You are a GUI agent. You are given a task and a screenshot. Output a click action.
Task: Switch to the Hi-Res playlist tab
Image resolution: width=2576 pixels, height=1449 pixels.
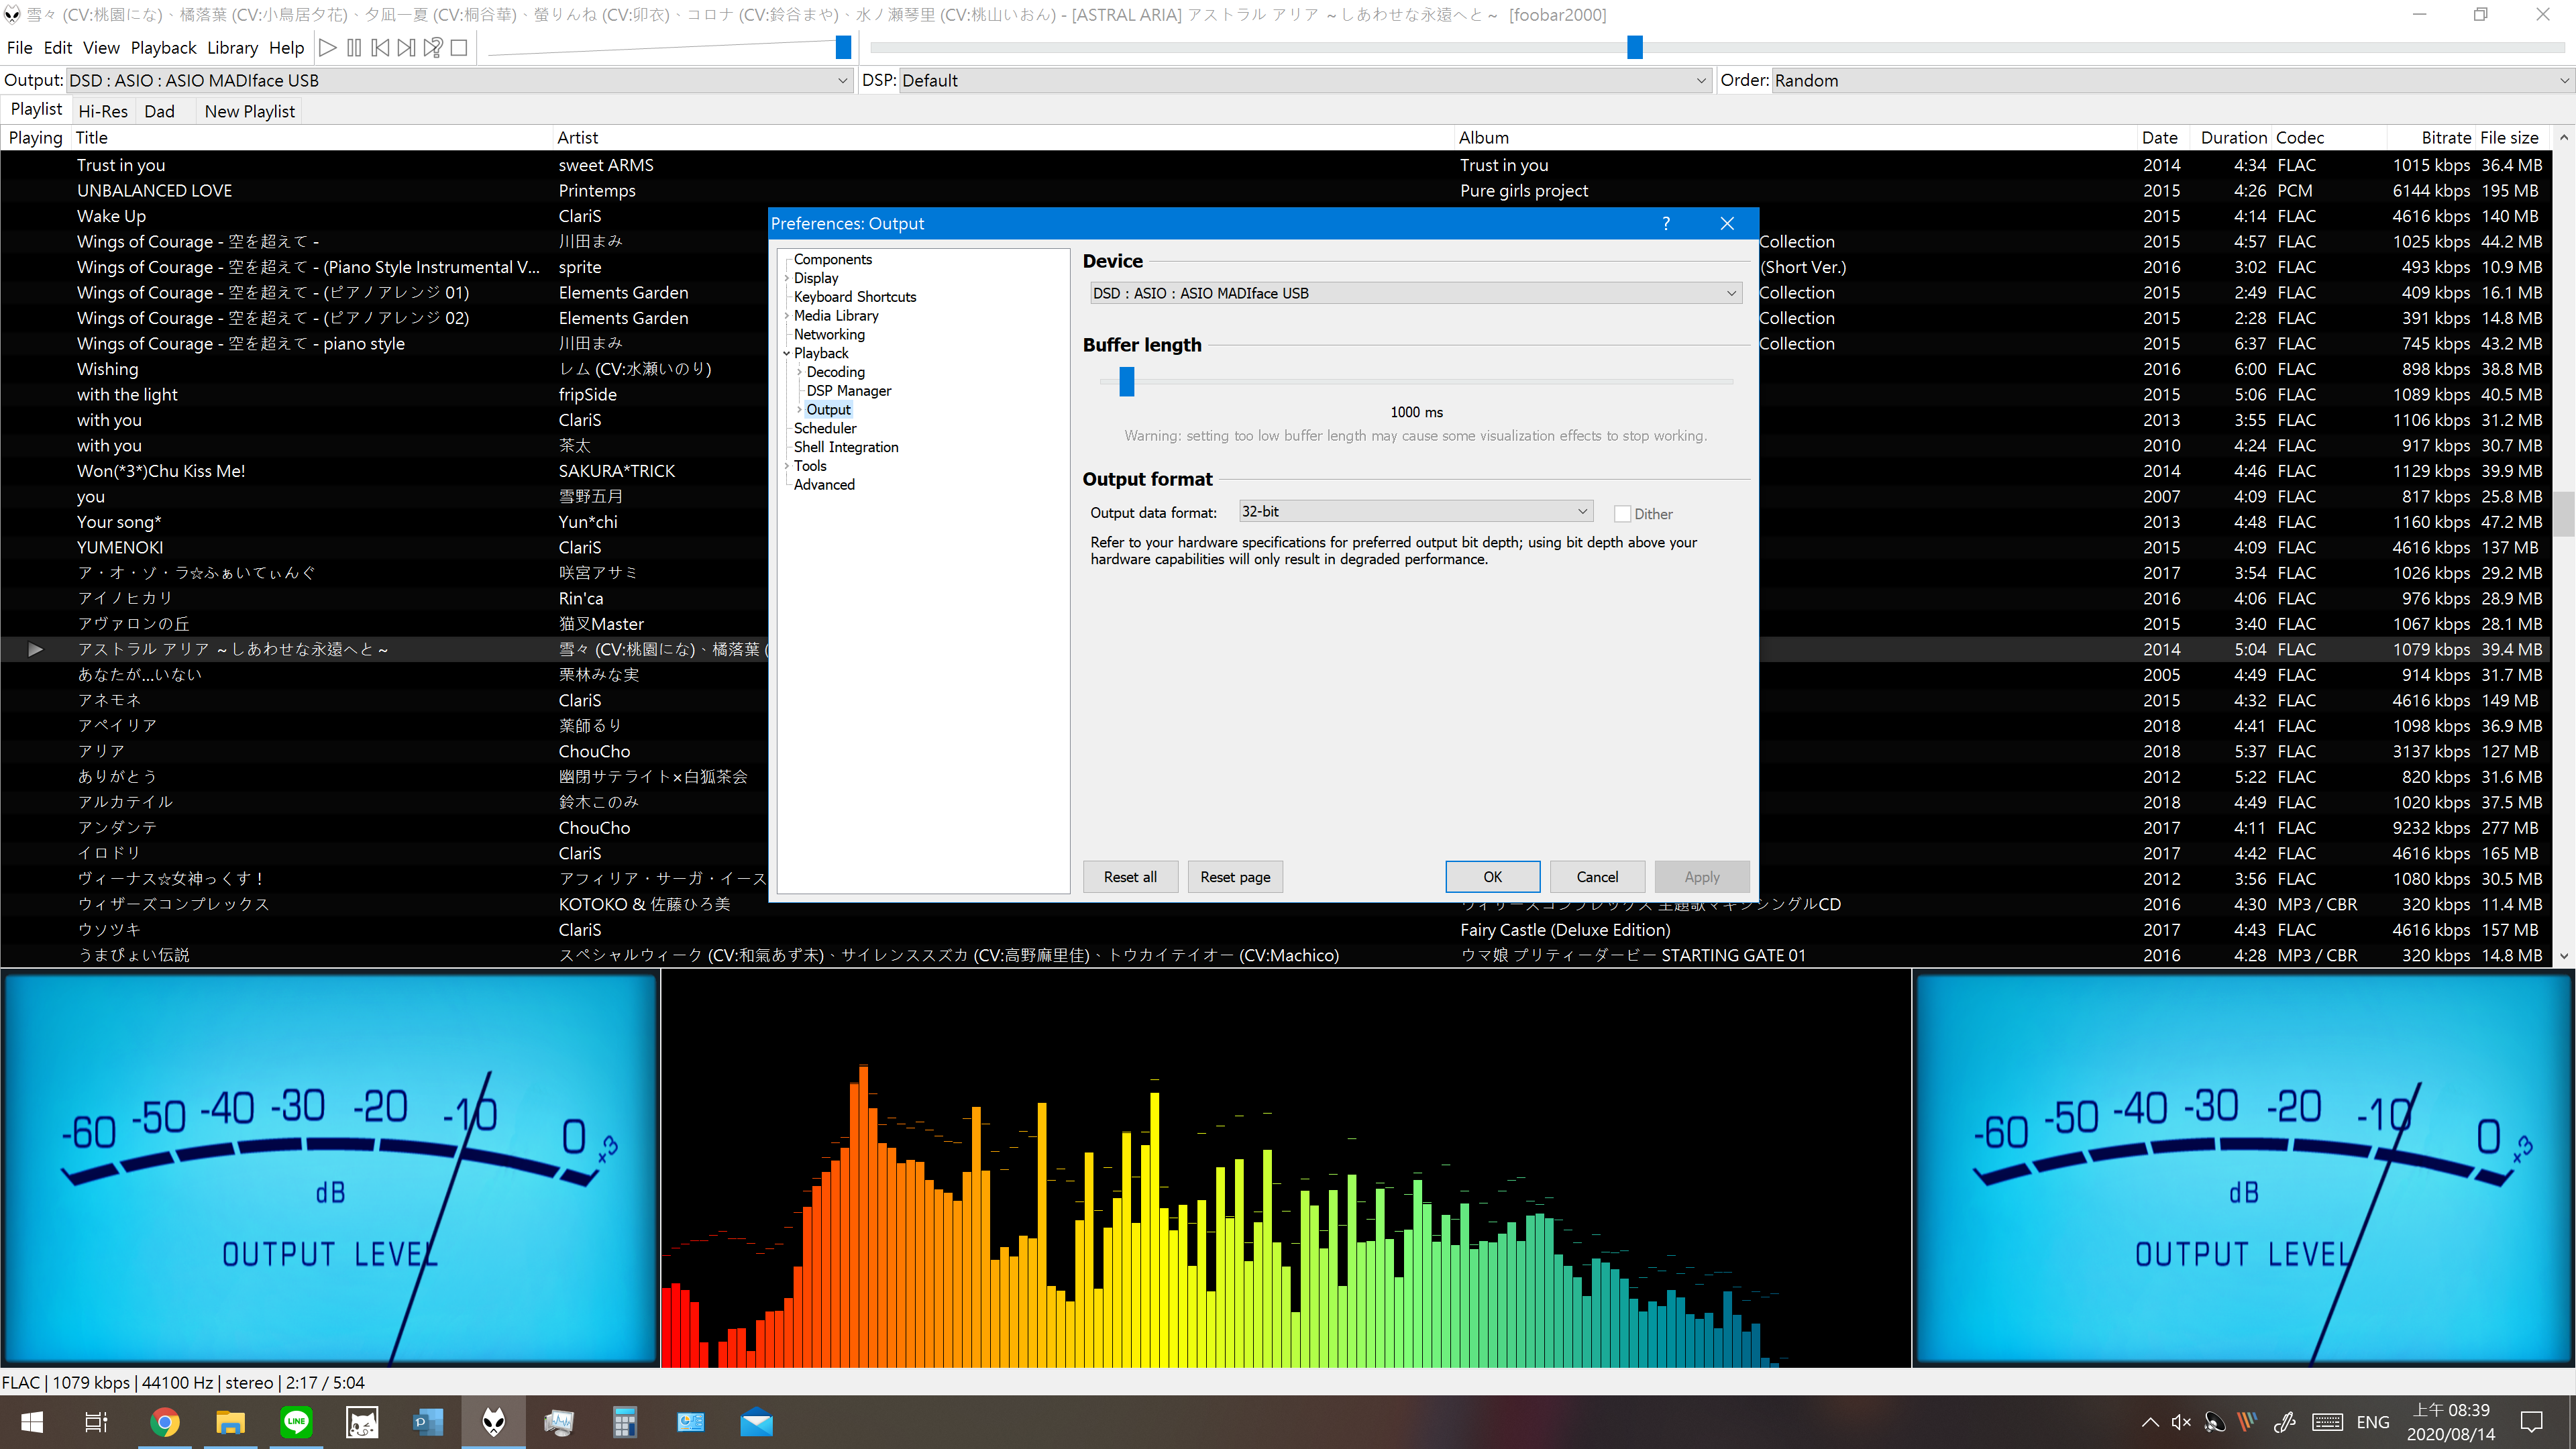point(103,111)
